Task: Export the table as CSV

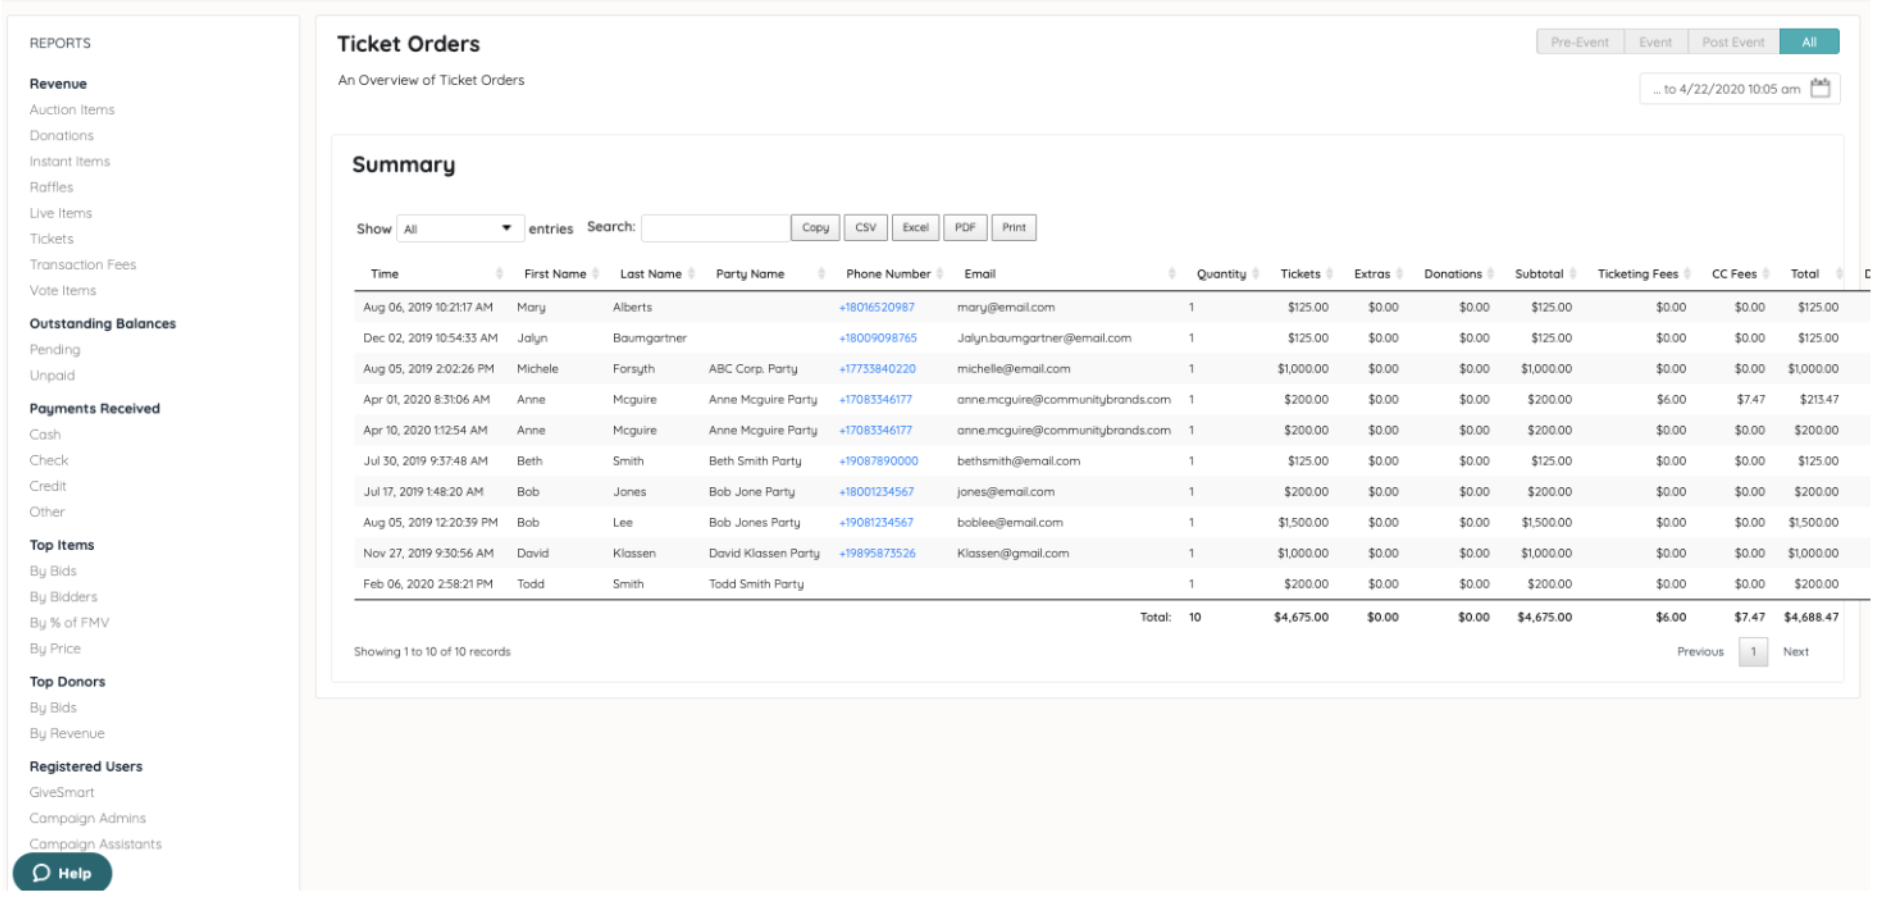Action: click(x=865, y=228)
